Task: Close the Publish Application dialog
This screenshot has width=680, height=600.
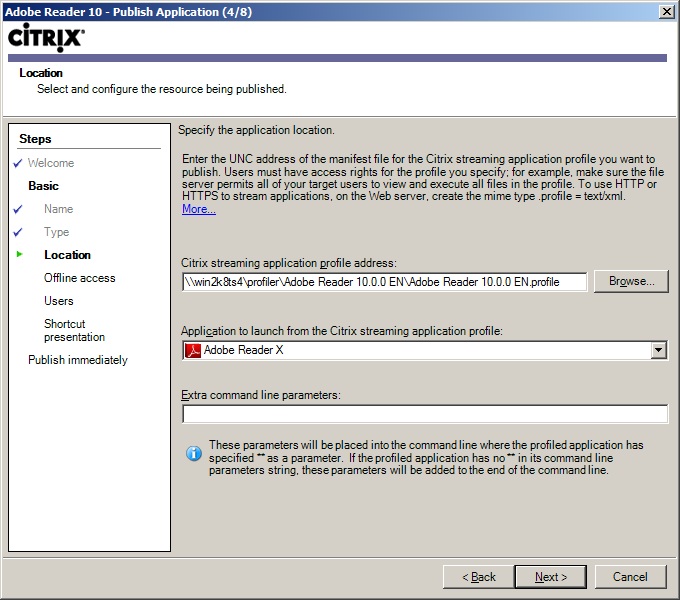Action: [666, 12]
